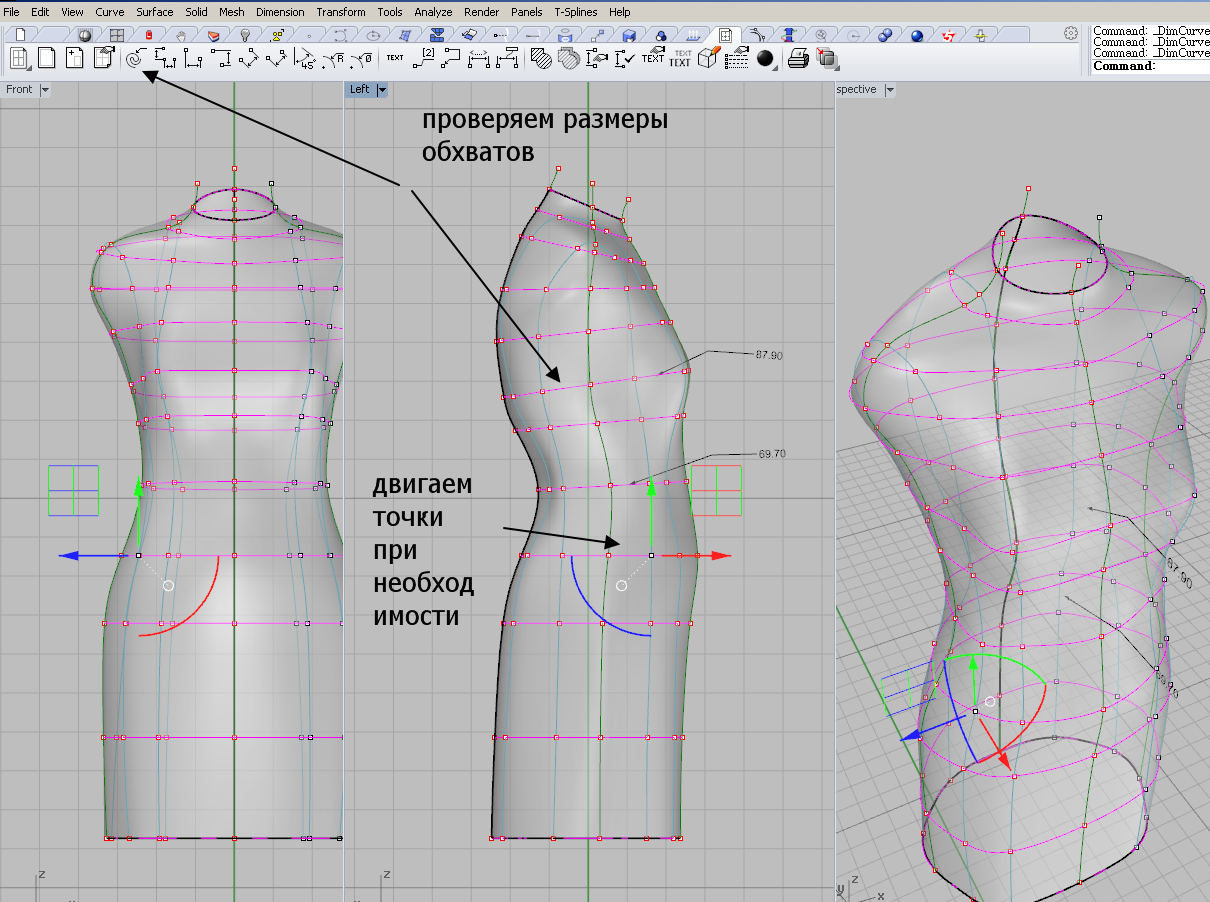Click the printer icon in toolbar
Viewport: 1210px width, 902px height.
tap(797, 58)
